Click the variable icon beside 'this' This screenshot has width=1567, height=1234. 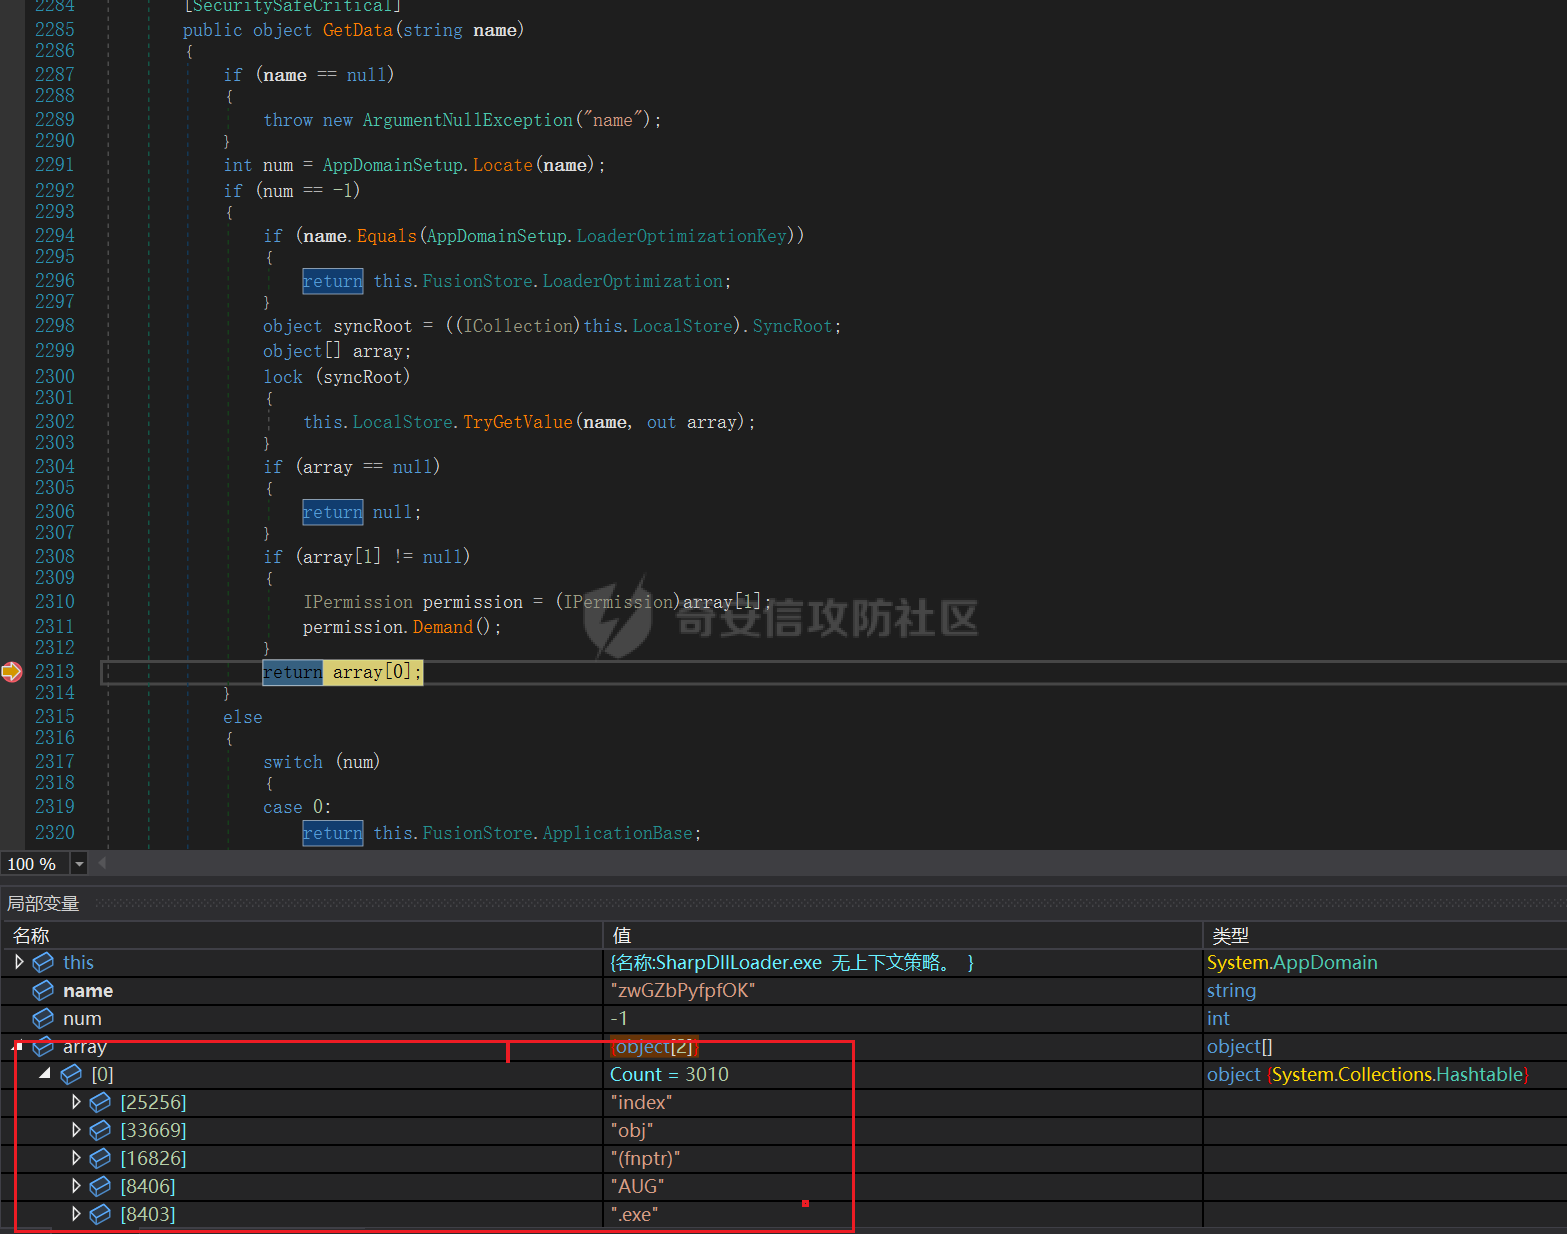coord(43,962)
